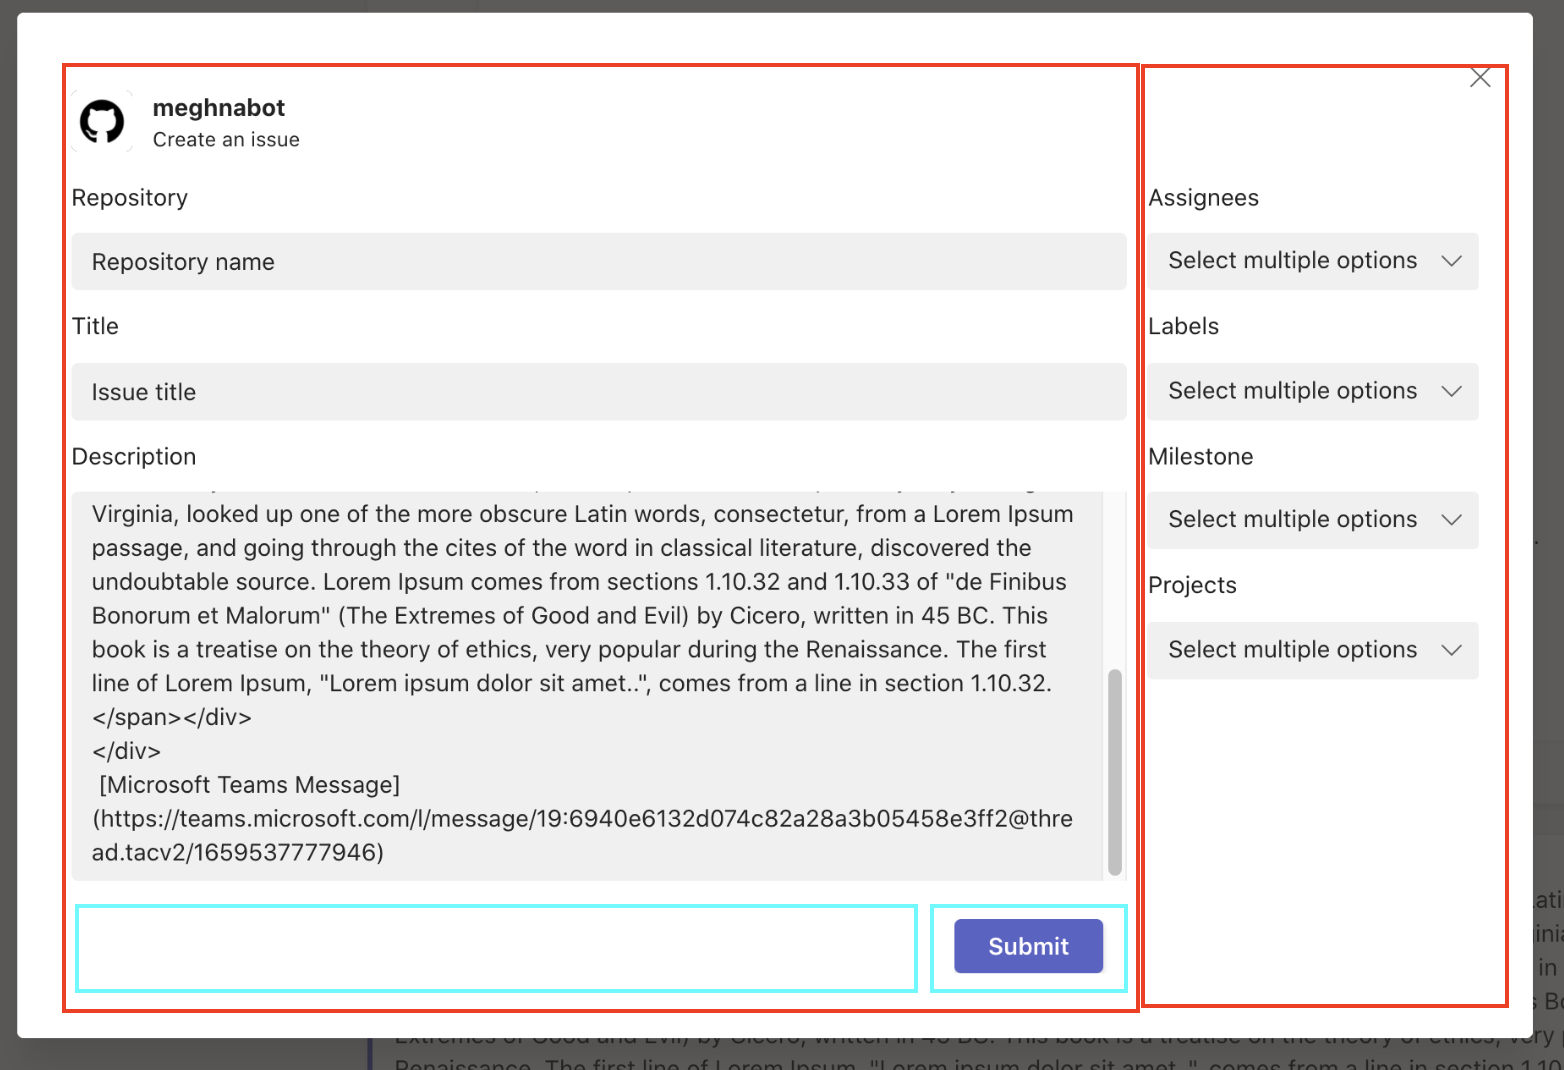This screenshot has width=1564, height=1070.
Task: Click the meghnabot bot name heading
Action: click(x=219, y=107)
